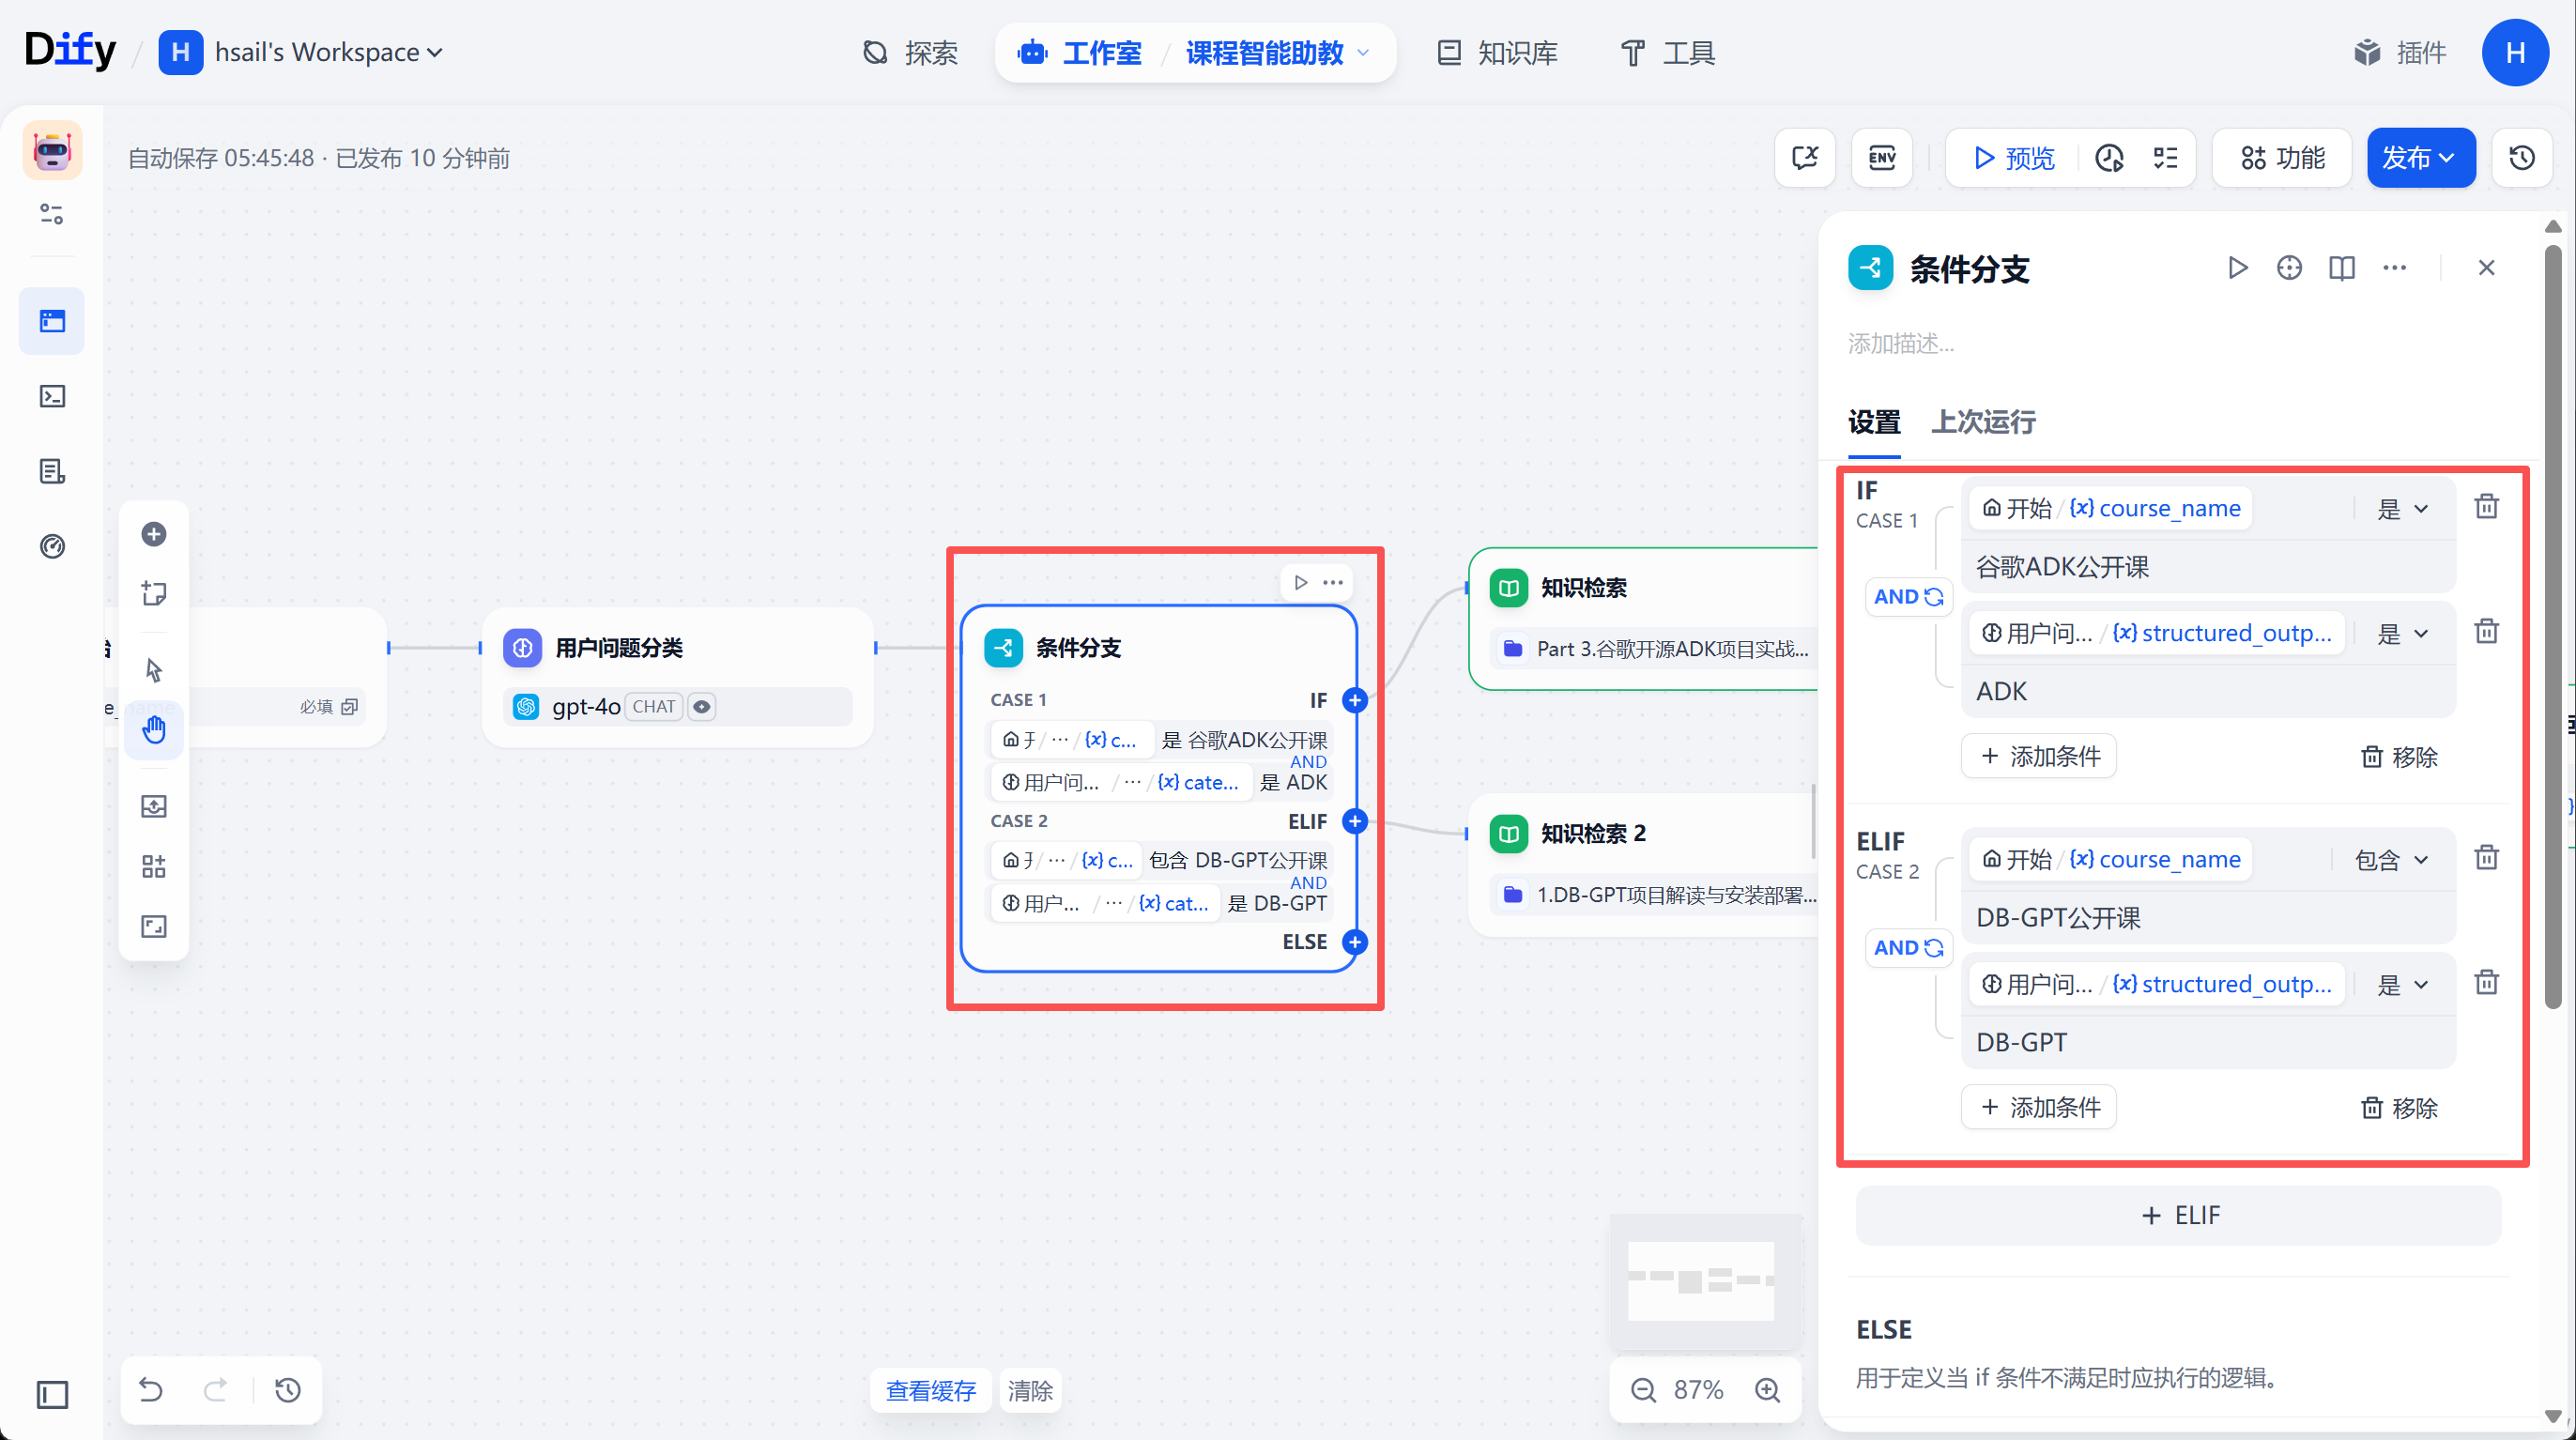Viewport: 2576px width, 1440px height.
Task: Toggle the AND operator in CASE 1
Action: 1908,597
